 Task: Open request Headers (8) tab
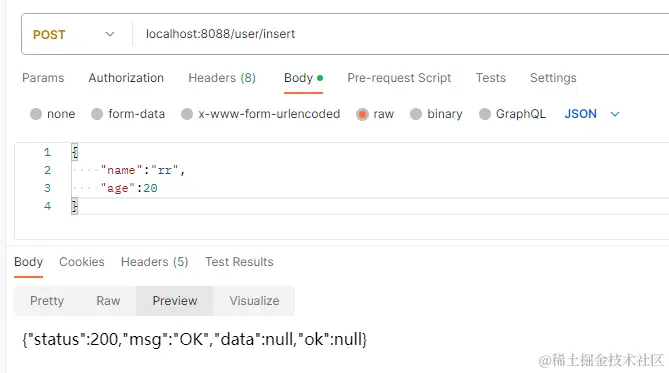(222, 78)
